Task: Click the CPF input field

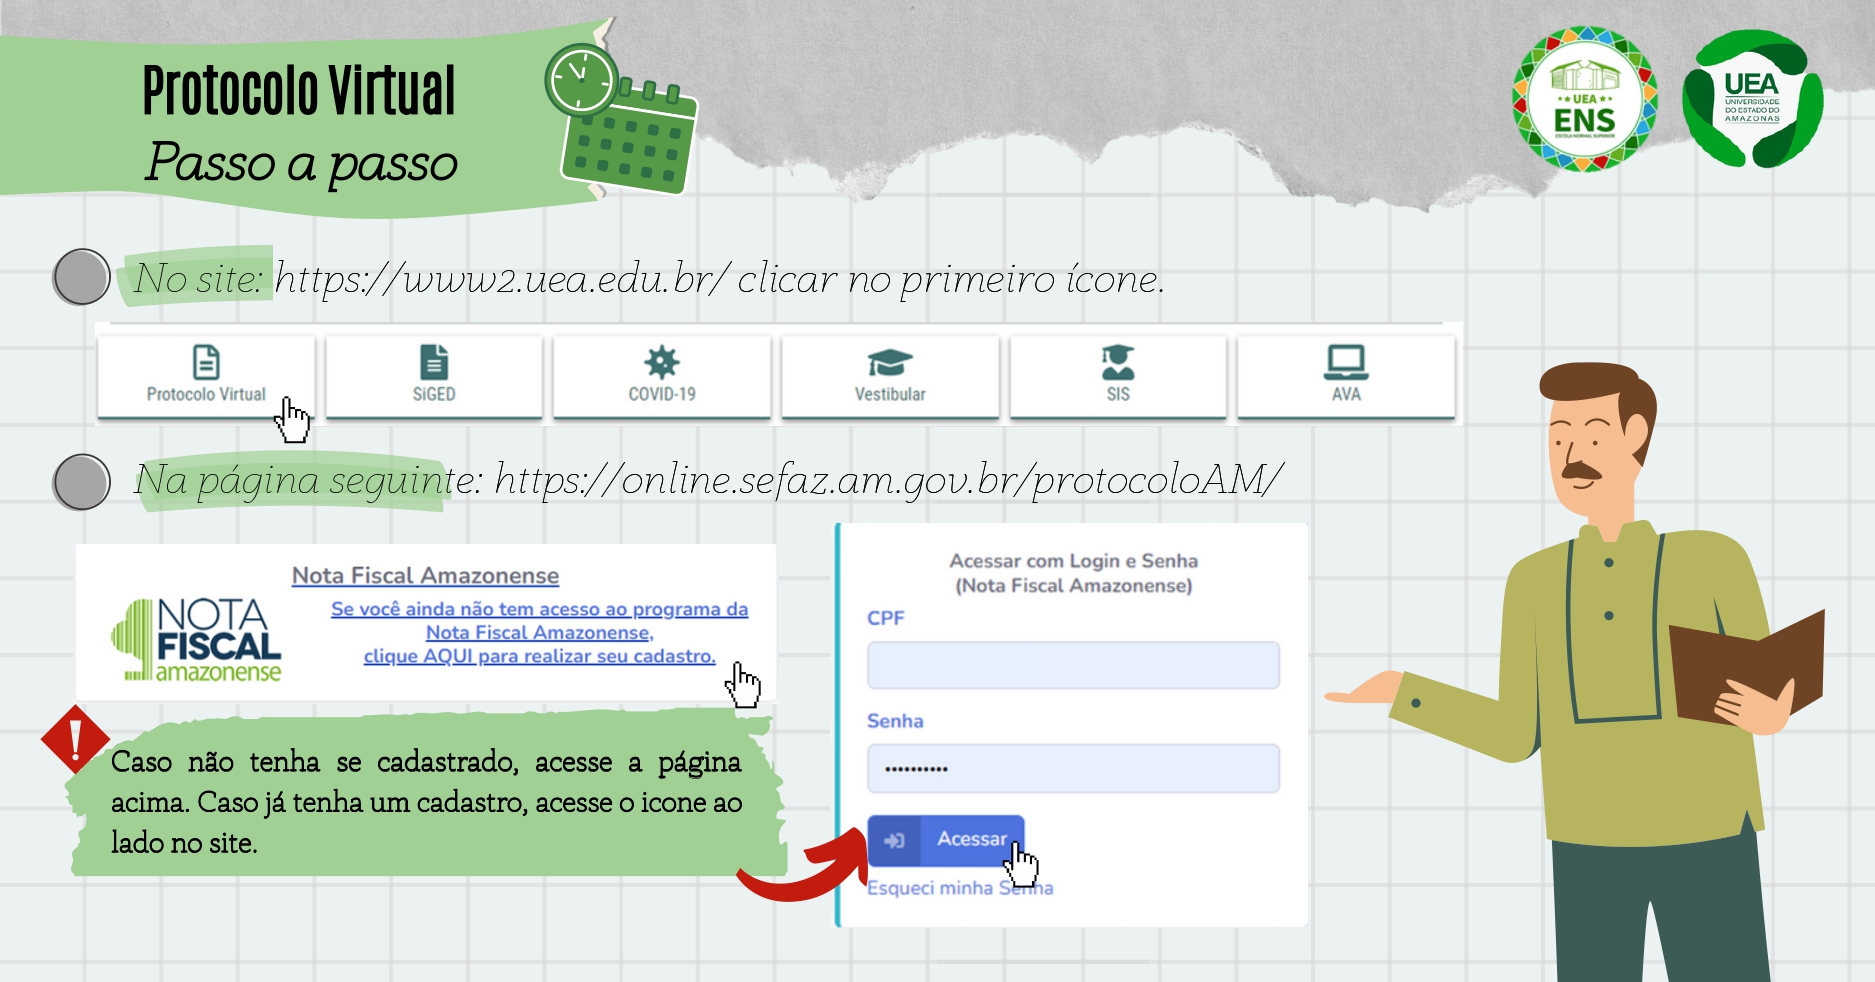Action: [x=1073, y=666]
